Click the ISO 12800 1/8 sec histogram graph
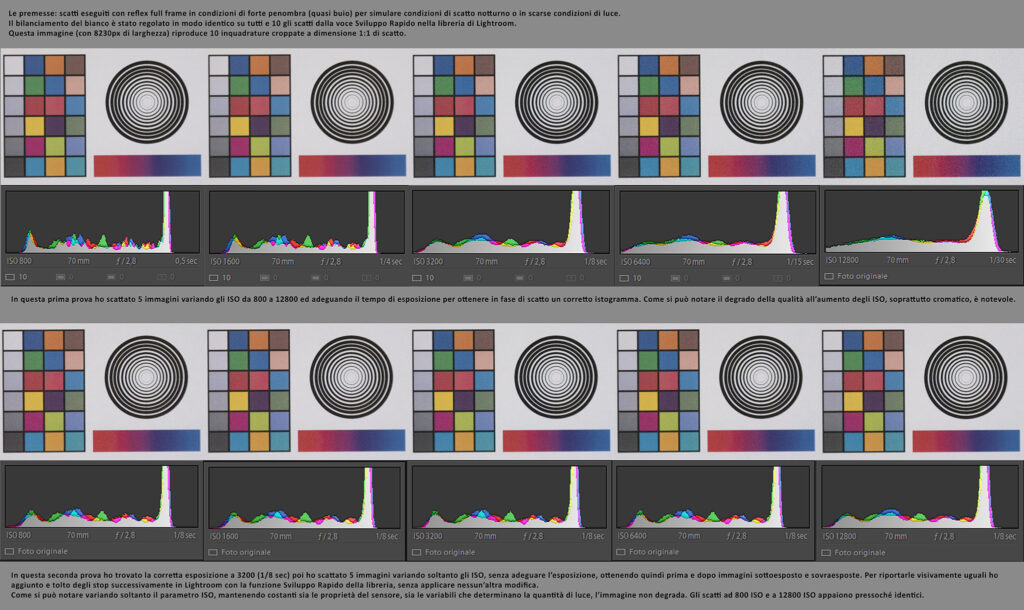This screenshot has height=610, width=1024. [x=920, y=497]
